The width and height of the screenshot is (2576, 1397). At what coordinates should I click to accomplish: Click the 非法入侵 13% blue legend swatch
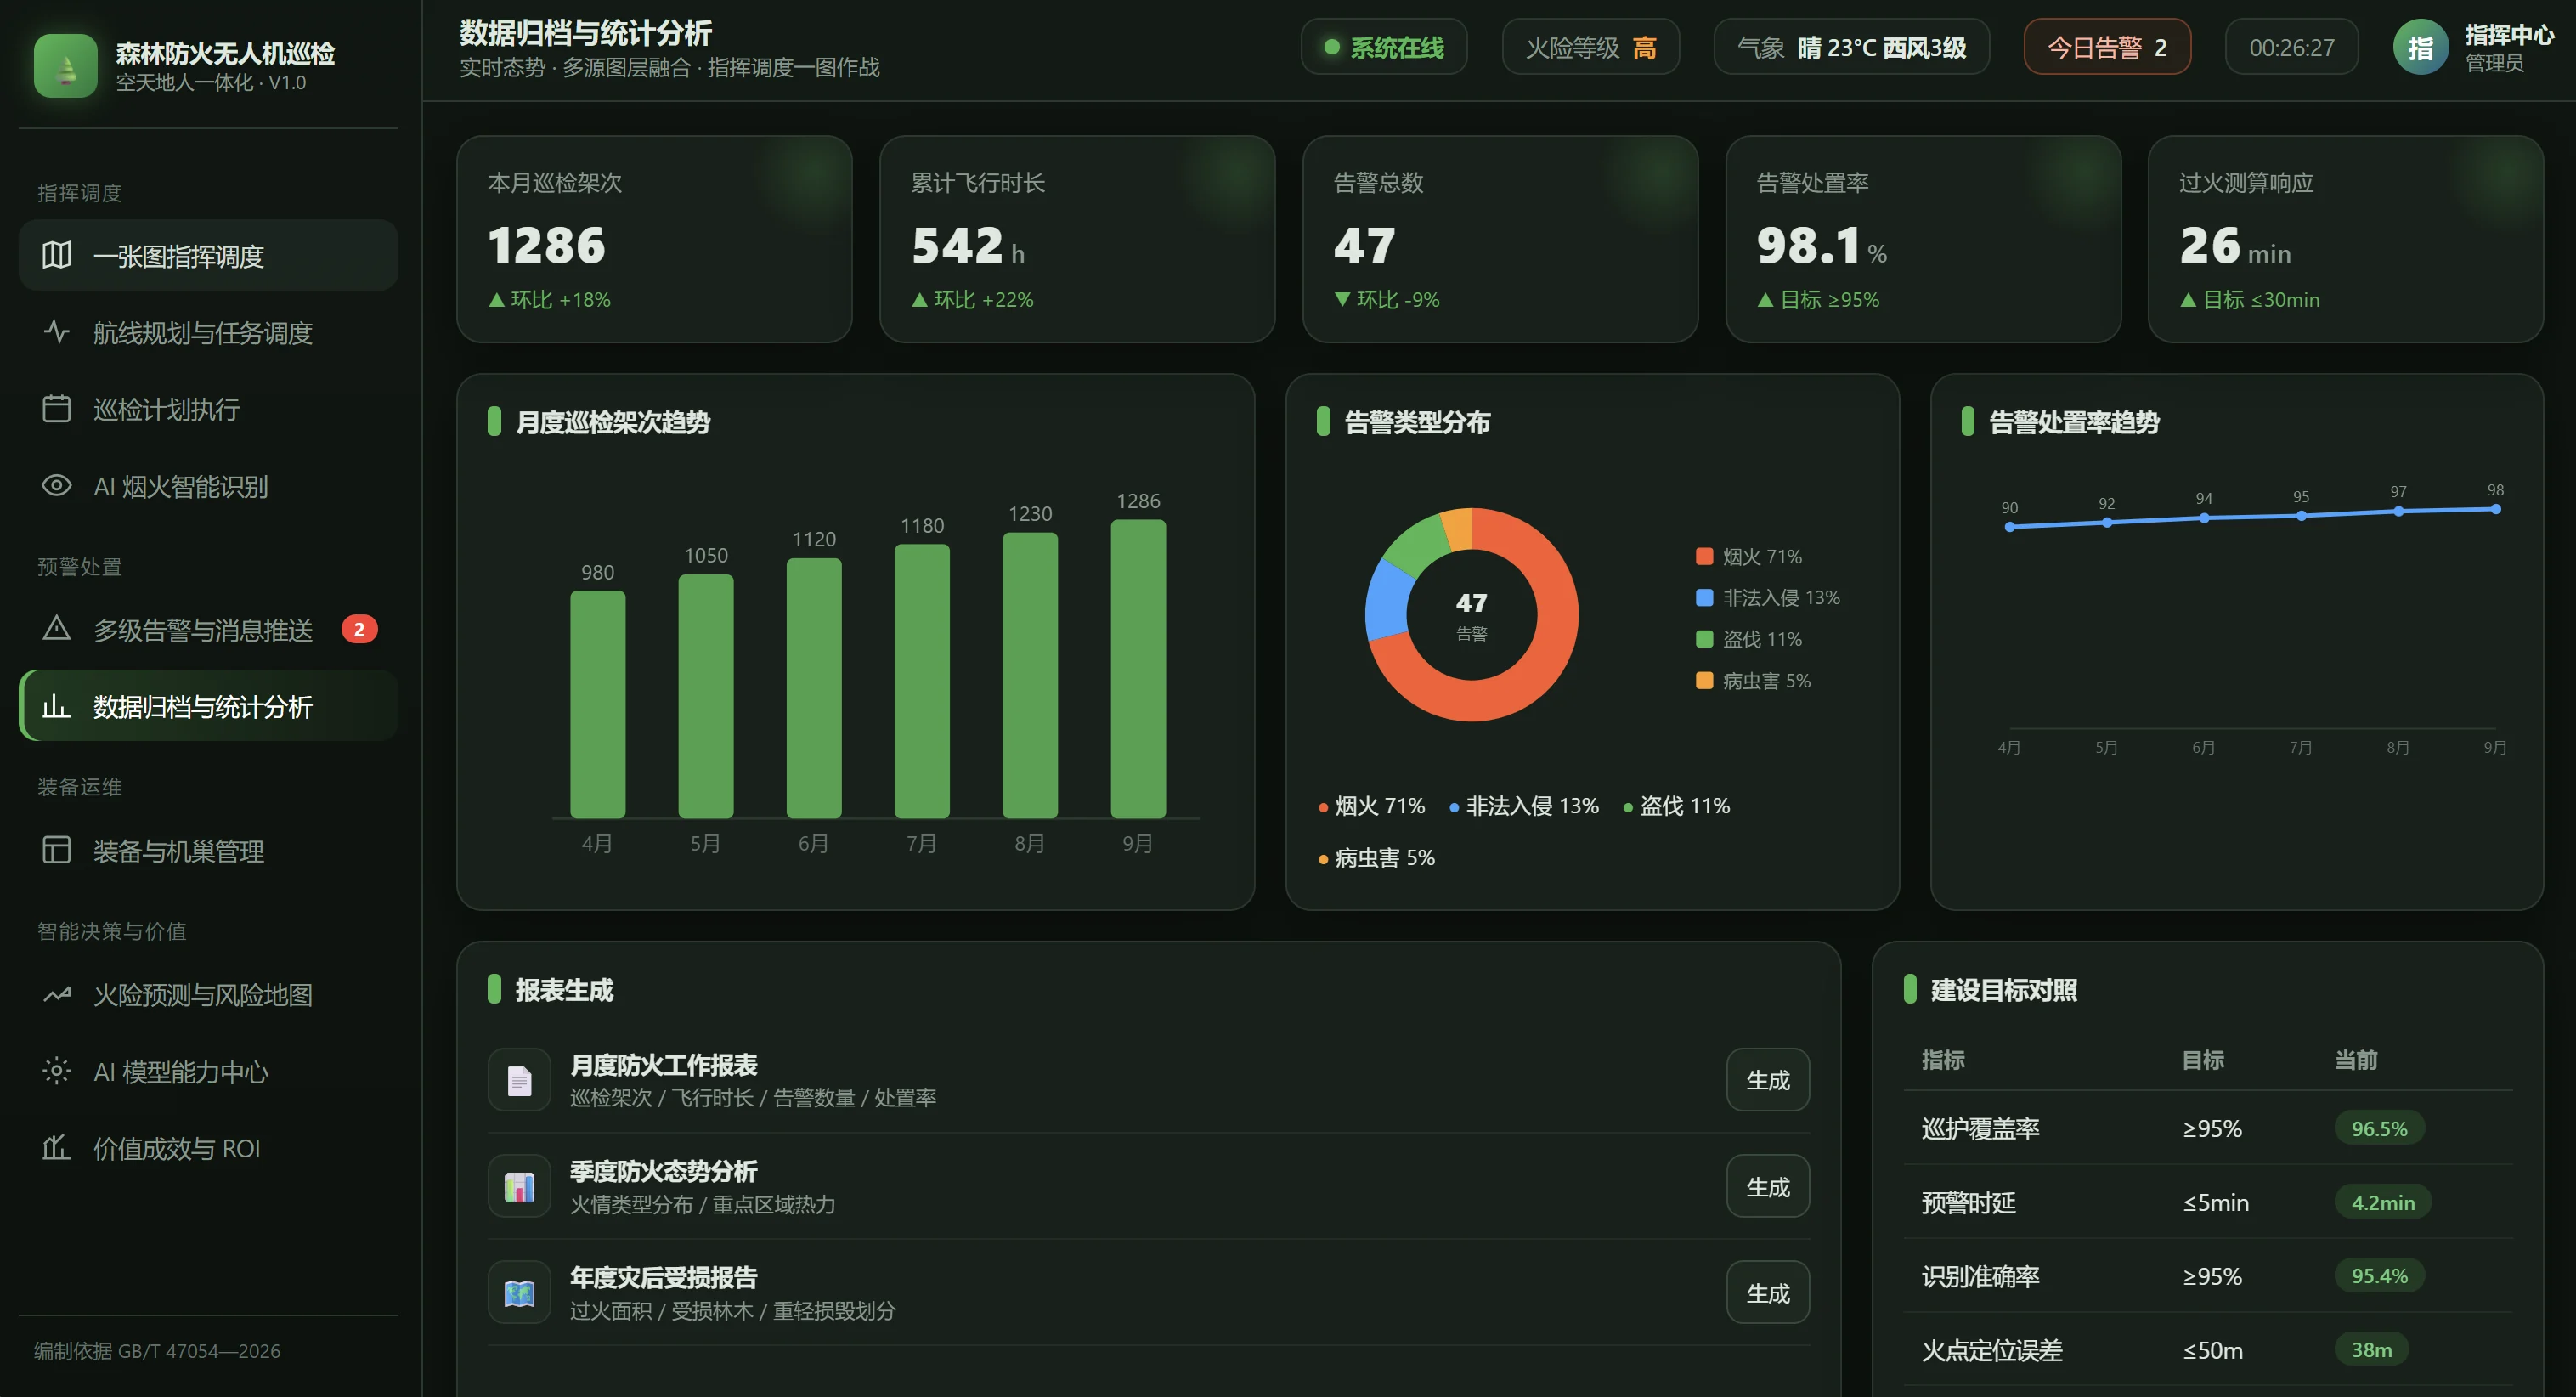(1704, 597)
